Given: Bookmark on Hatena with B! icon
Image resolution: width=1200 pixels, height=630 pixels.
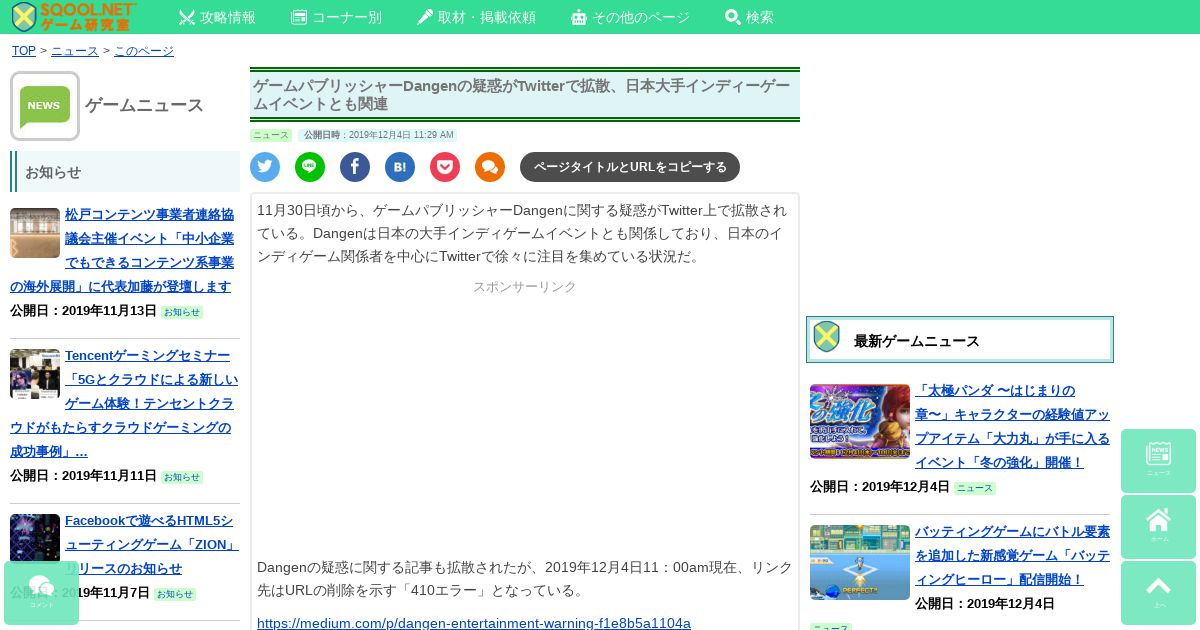Looking at the screenshot, I should coord(400,167).
